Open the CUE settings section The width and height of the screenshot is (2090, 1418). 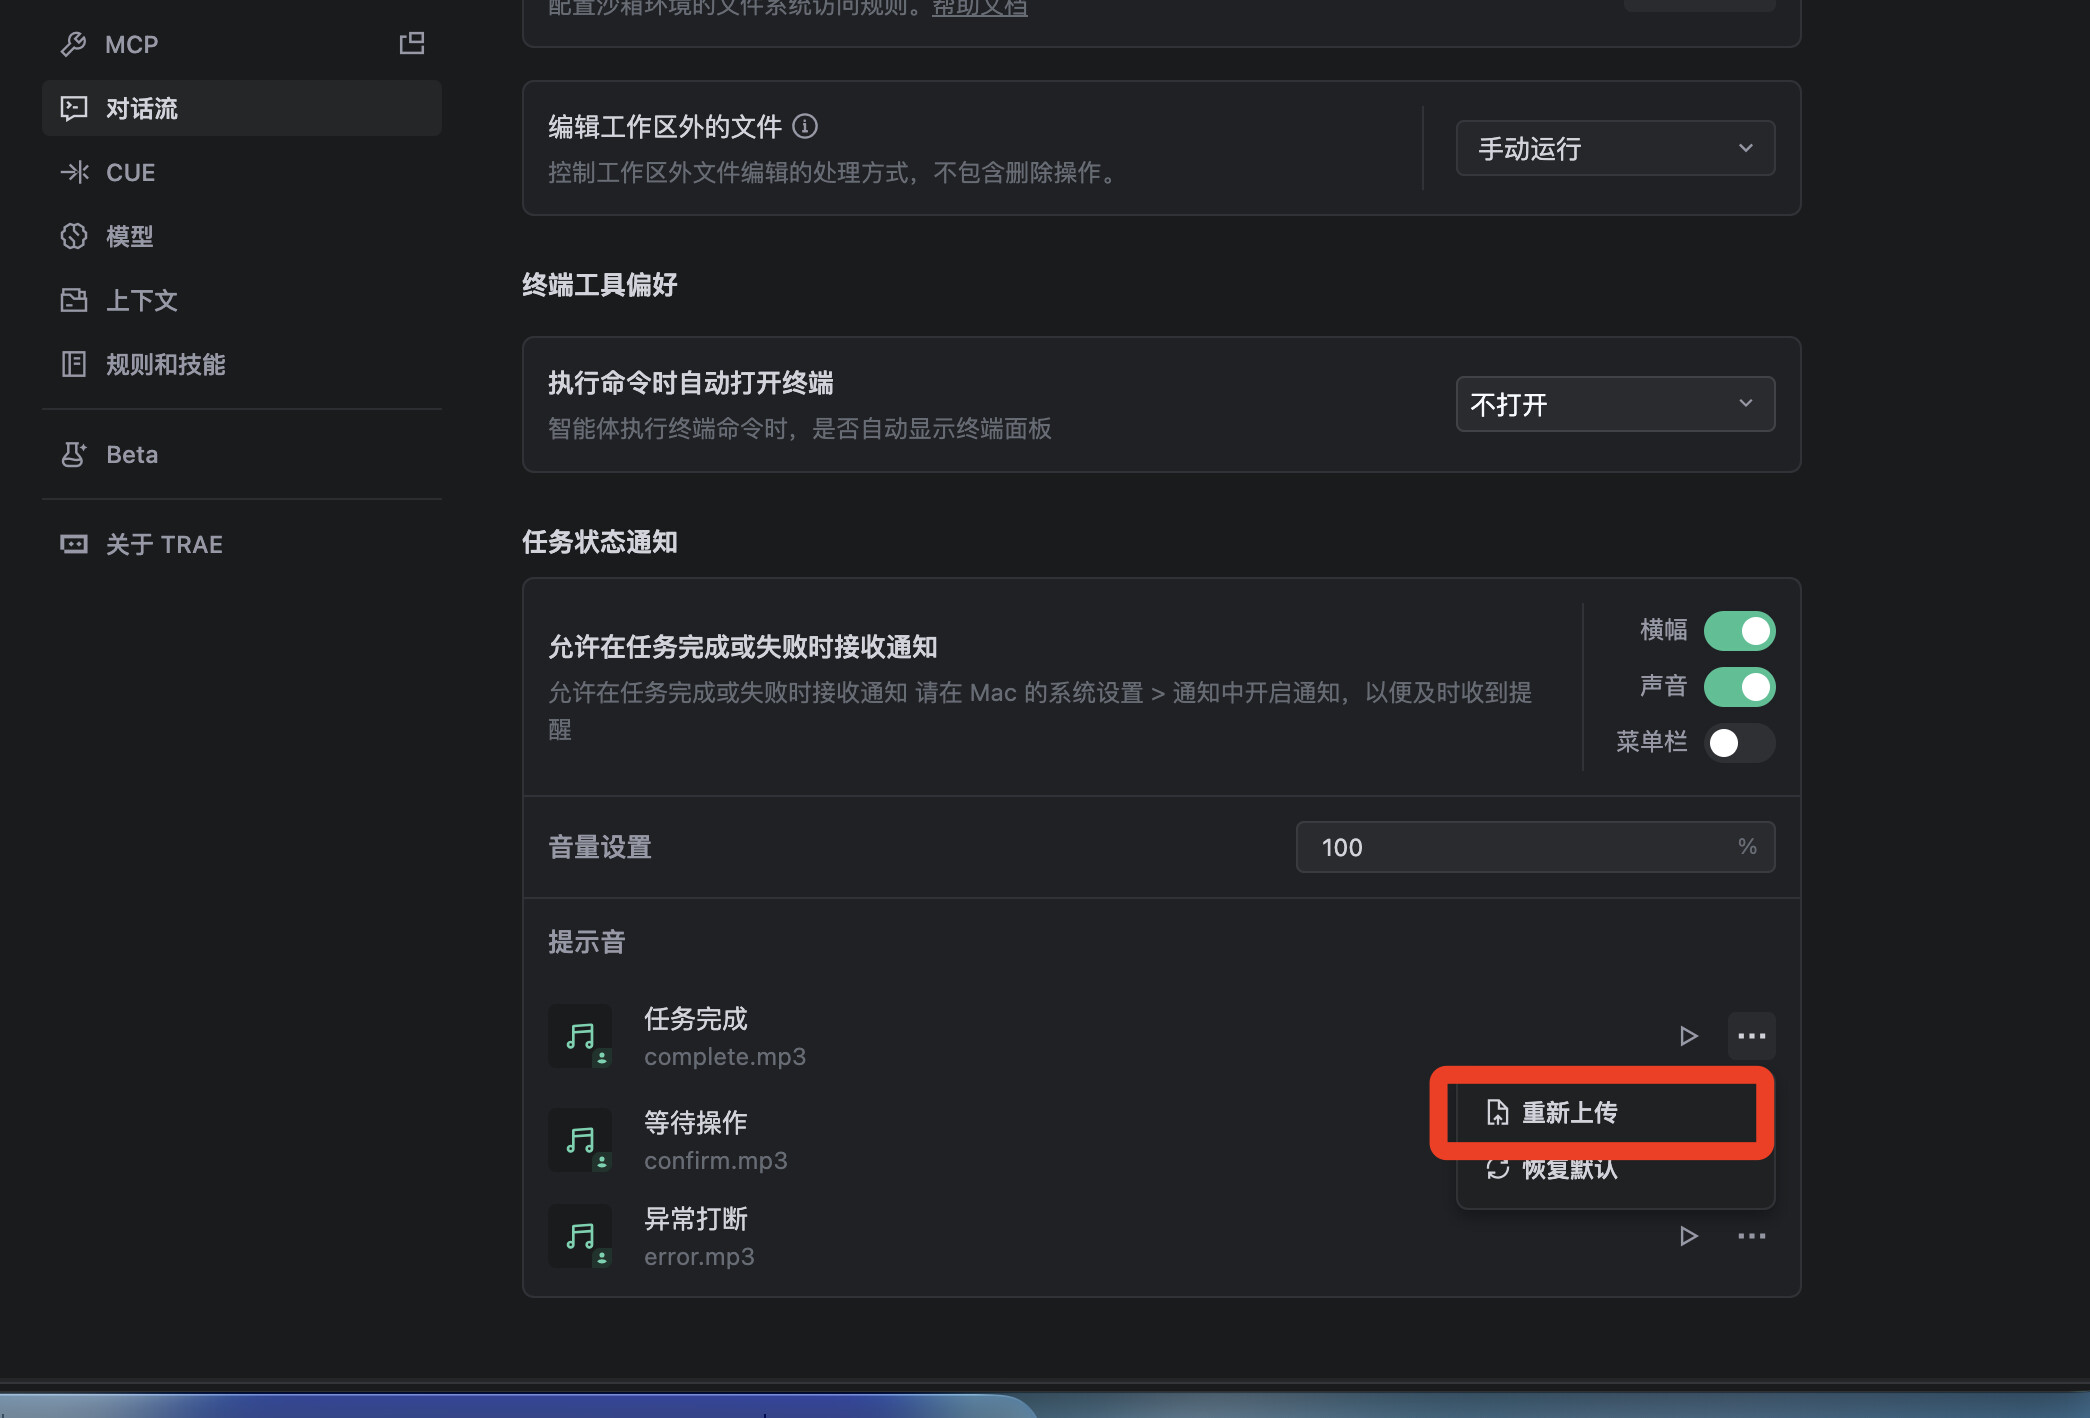coord(241,172)
